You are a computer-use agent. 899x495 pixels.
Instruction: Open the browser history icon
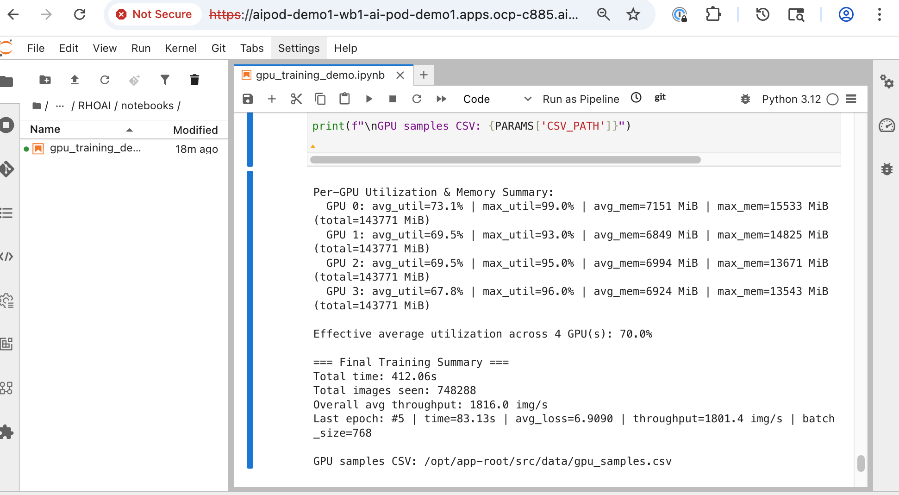[x=762, y=14]
